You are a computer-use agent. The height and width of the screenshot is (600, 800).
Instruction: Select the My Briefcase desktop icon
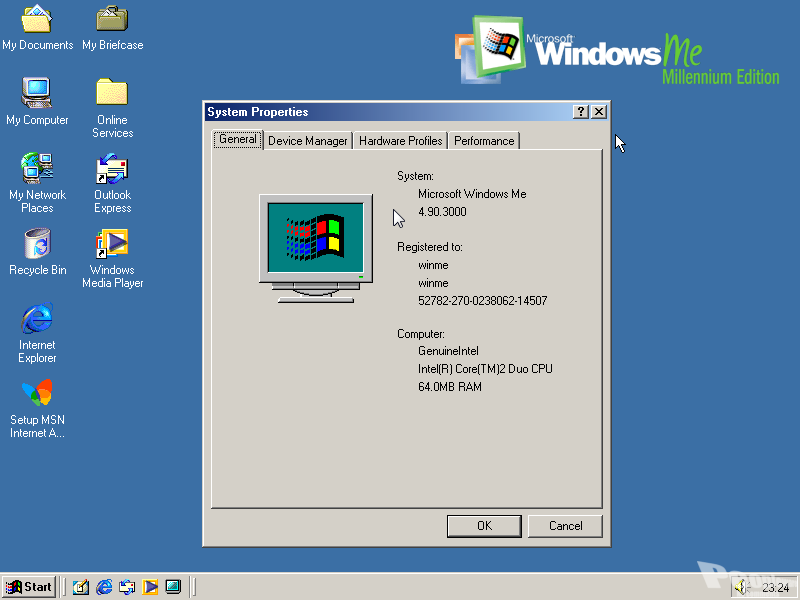112,19
